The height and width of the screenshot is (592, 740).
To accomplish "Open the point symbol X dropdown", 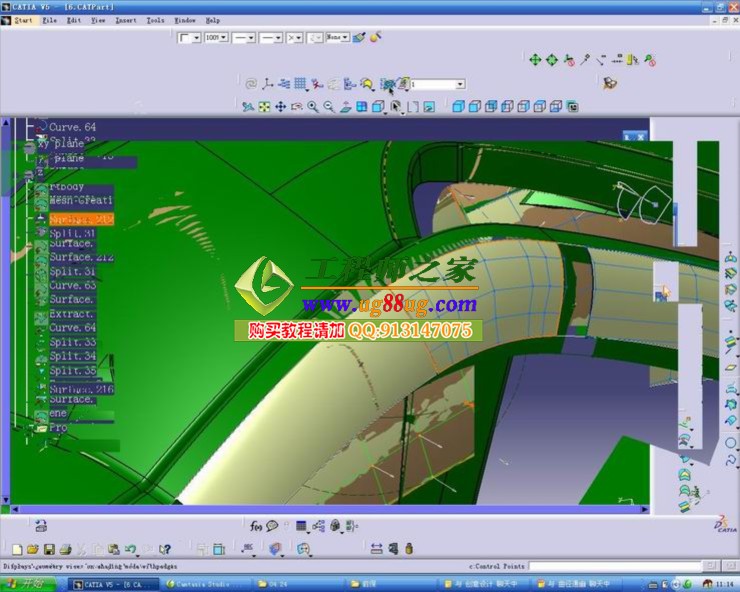I will pyautogui.click(x=295, y=37).
